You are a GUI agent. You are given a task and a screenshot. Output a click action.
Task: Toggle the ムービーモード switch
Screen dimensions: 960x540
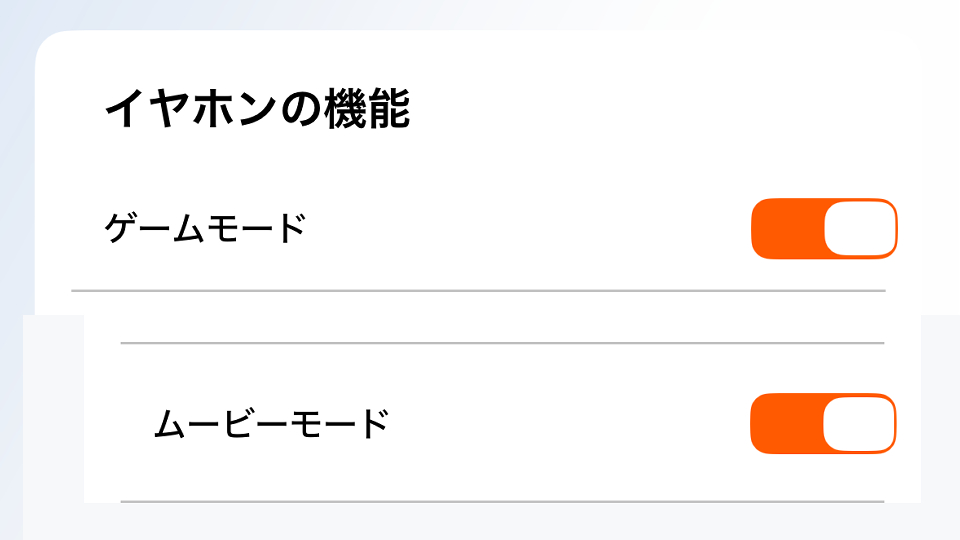pos(823,424)
